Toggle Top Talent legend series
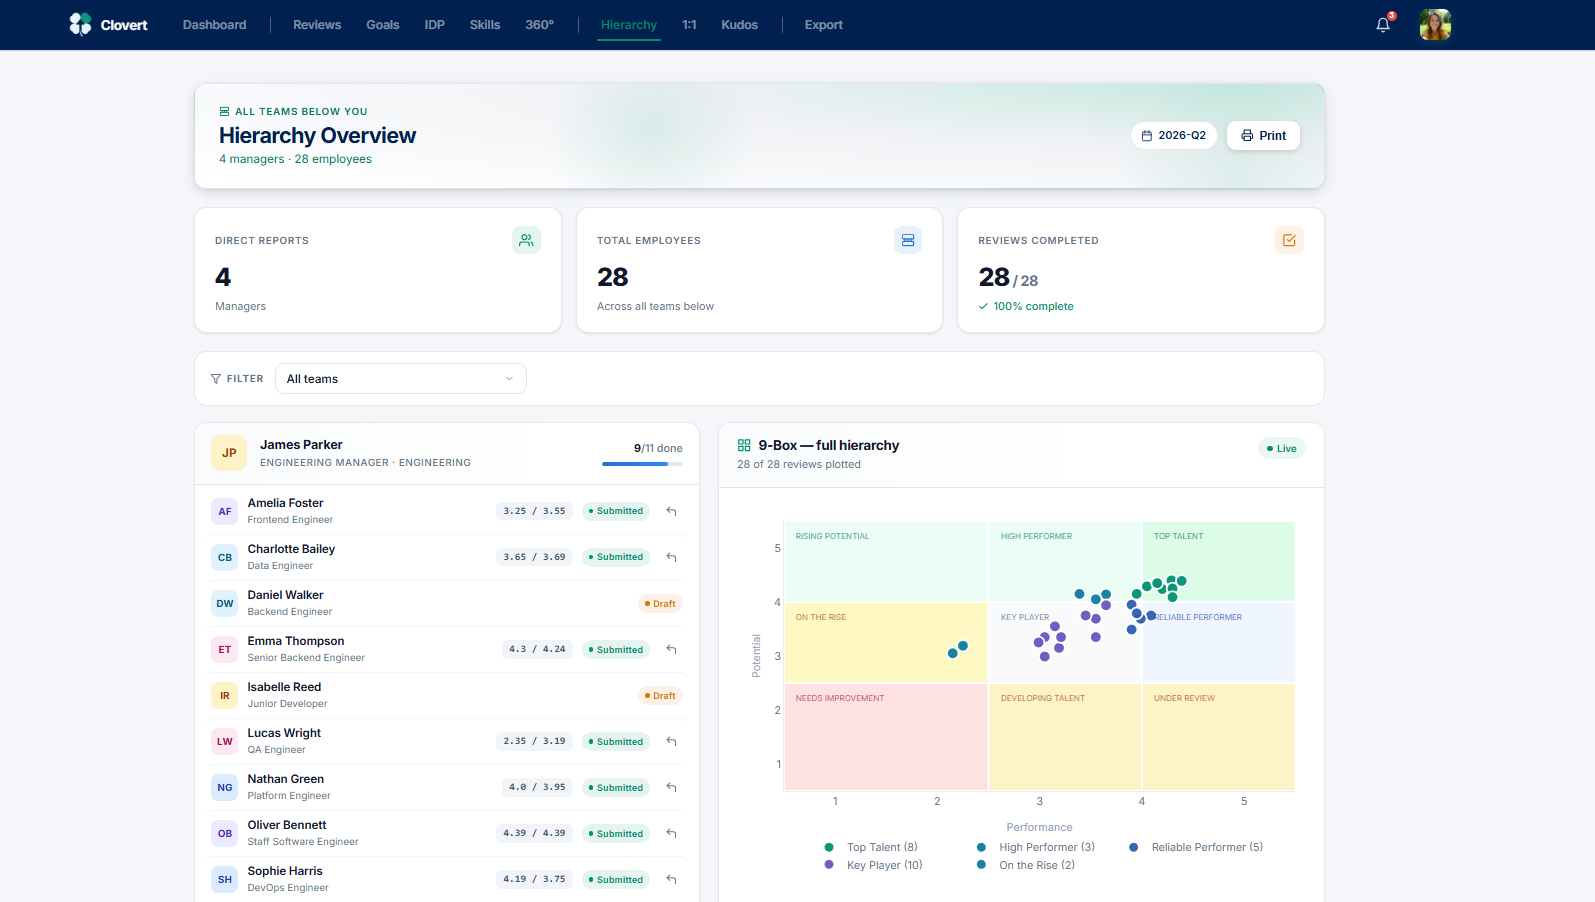 click(x=871, y=847)
